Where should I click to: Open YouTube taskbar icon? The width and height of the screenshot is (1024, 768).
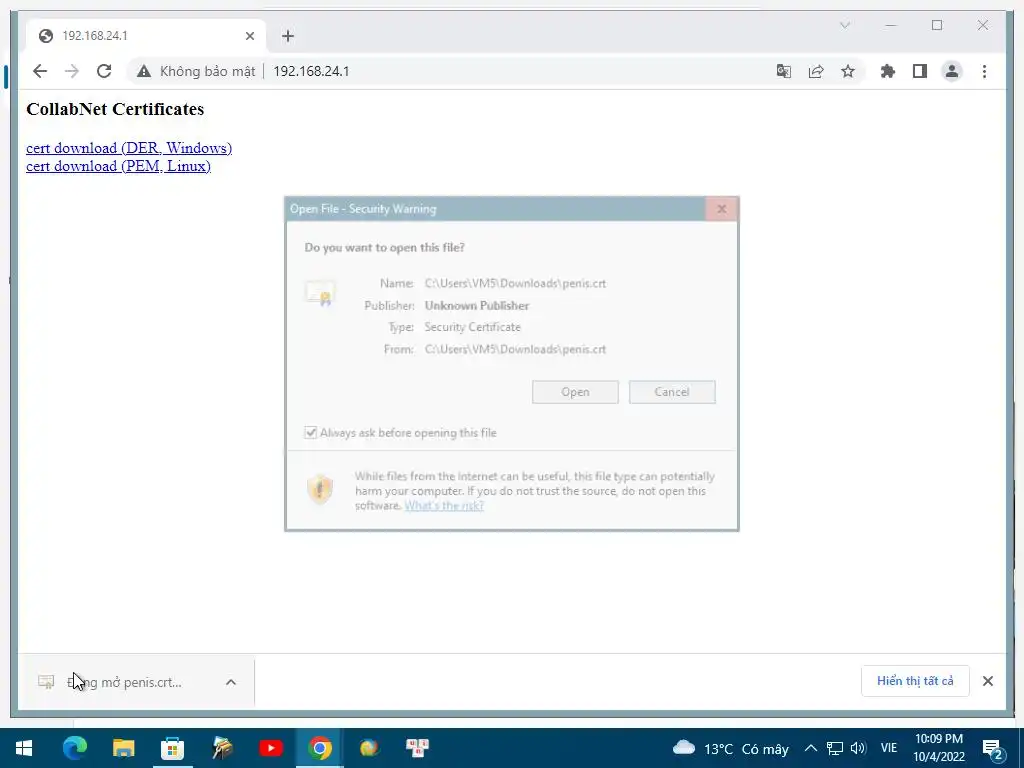pos(270,748)
